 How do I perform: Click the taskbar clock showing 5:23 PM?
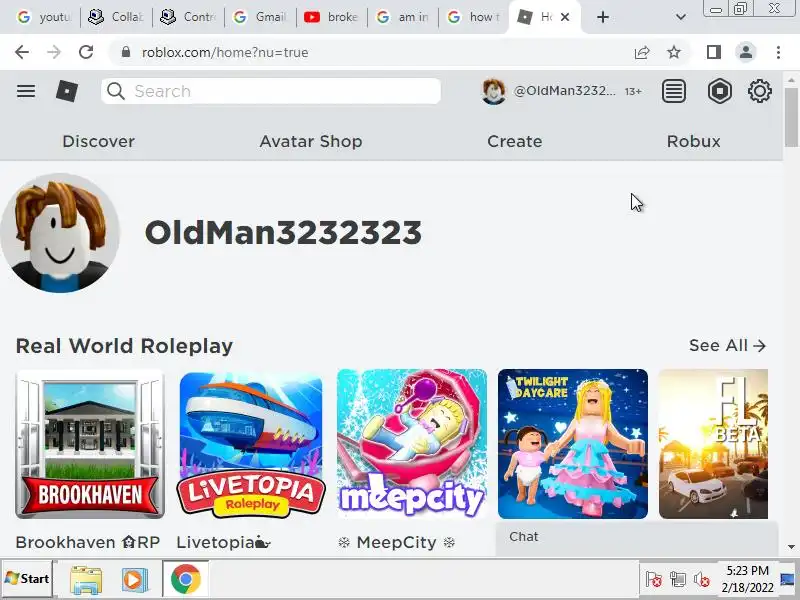747,579
